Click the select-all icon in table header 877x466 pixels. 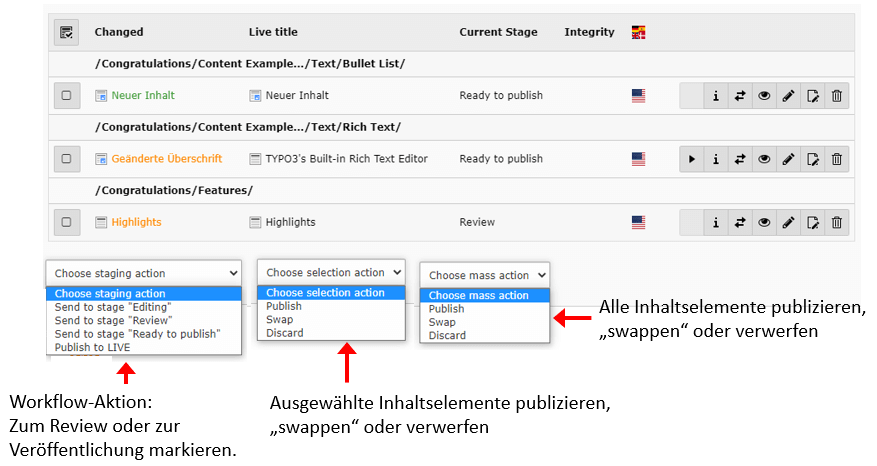point(66,32)
